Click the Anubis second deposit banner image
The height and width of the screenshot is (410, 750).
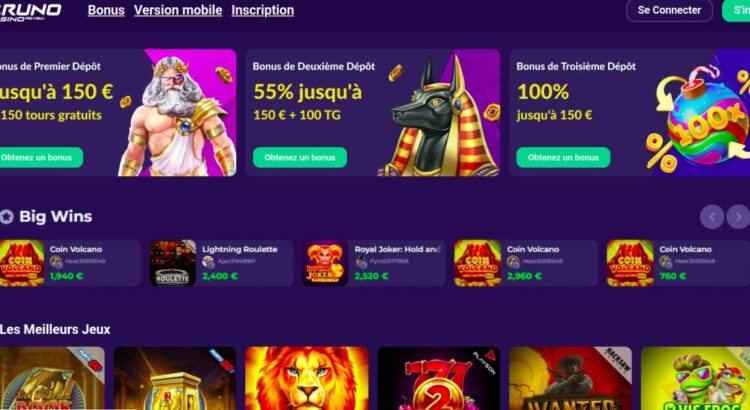tap(440, 115)
